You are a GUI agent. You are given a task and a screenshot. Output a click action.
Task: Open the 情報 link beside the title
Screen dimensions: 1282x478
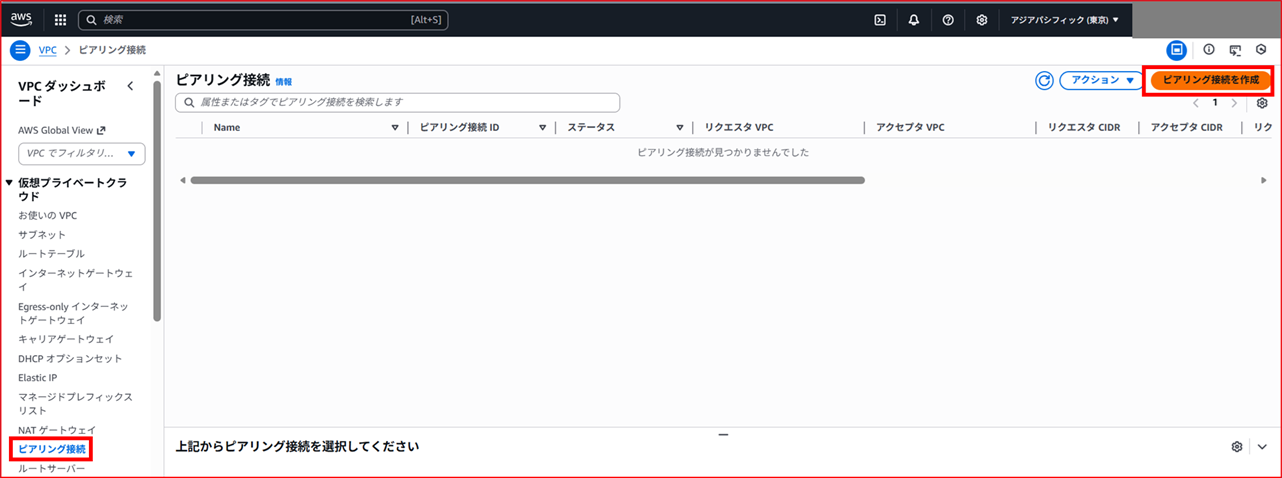pyautogui.click(x=284, y=81)
